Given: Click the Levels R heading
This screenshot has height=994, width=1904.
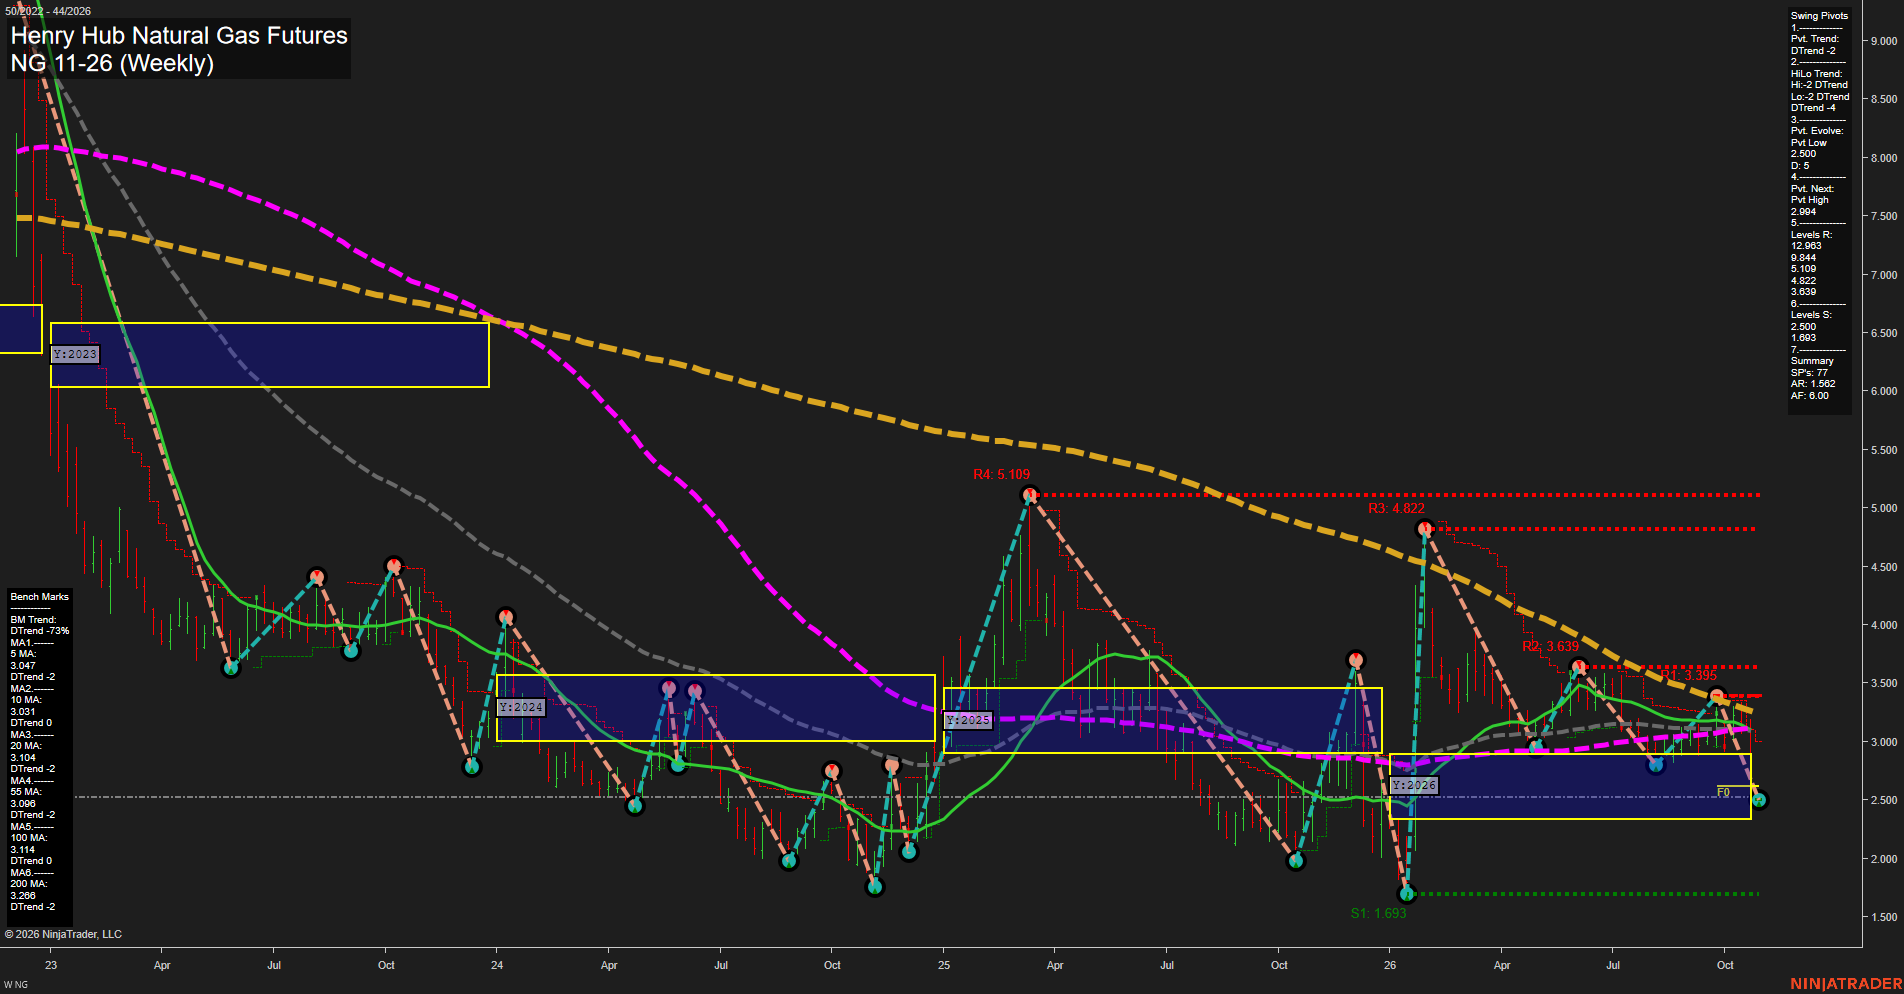Looking at the screenshot, I should click(1811, 235).
